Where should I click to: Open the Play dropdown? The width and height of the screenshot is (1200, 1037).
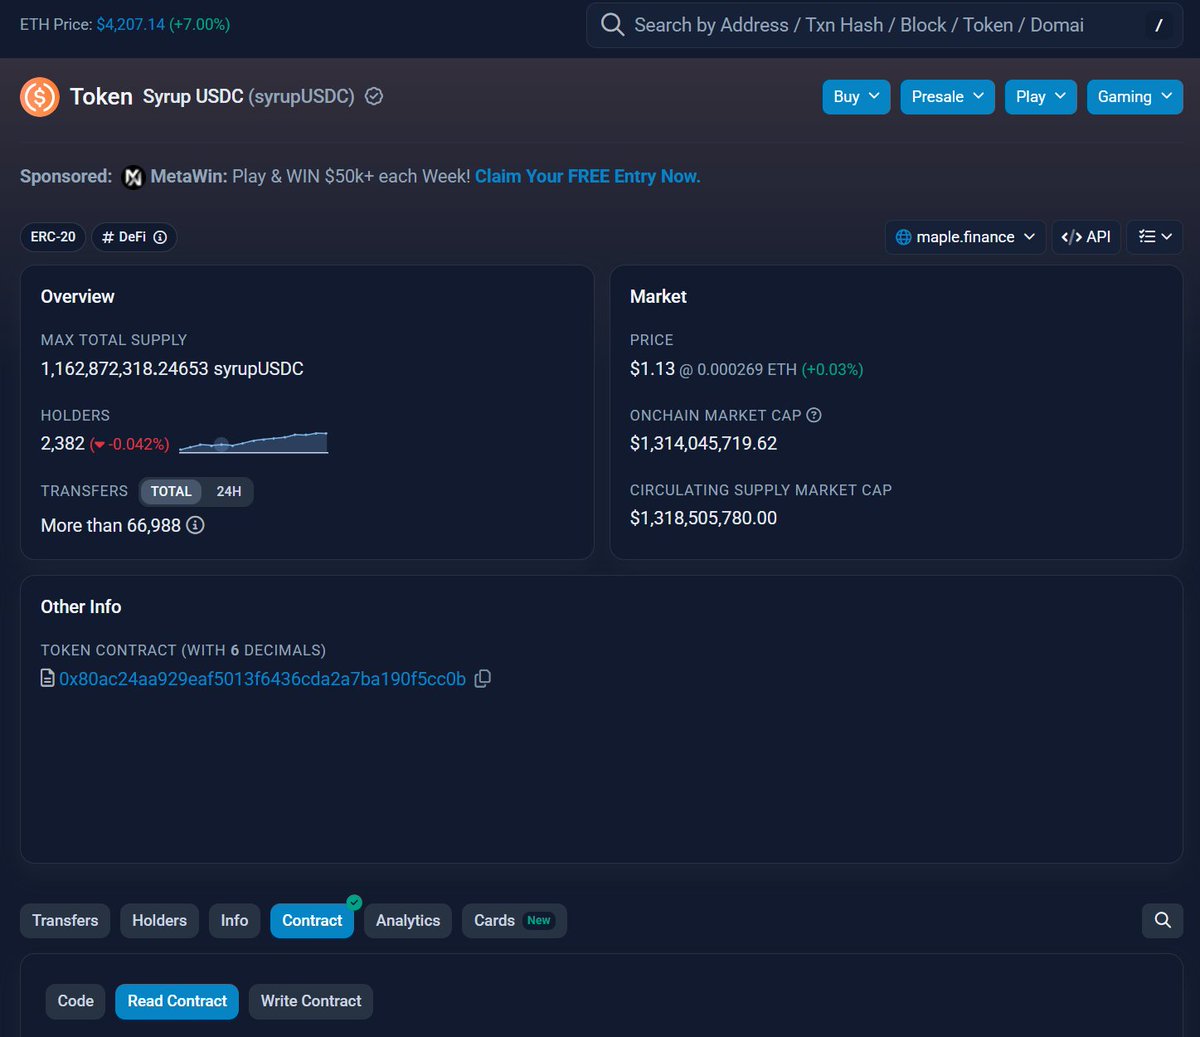click(1040, 97)
